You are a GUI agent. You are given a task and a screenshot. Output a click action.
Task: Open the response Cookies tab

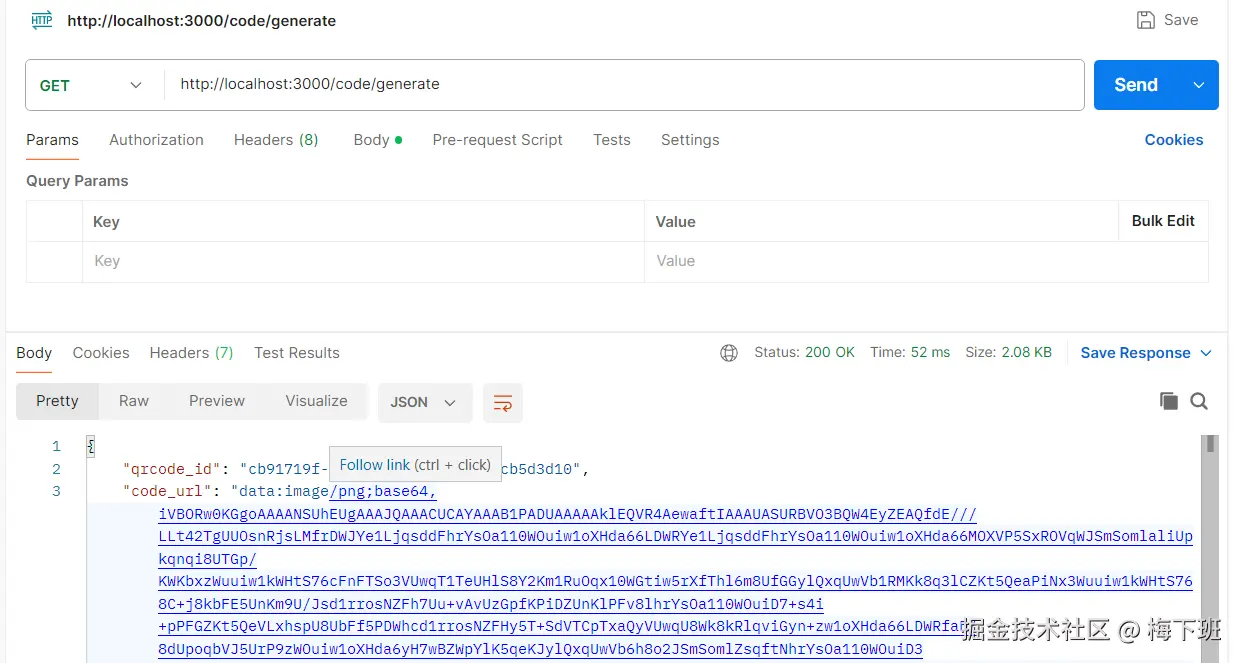pyautogui.click(x=101, y=353)
